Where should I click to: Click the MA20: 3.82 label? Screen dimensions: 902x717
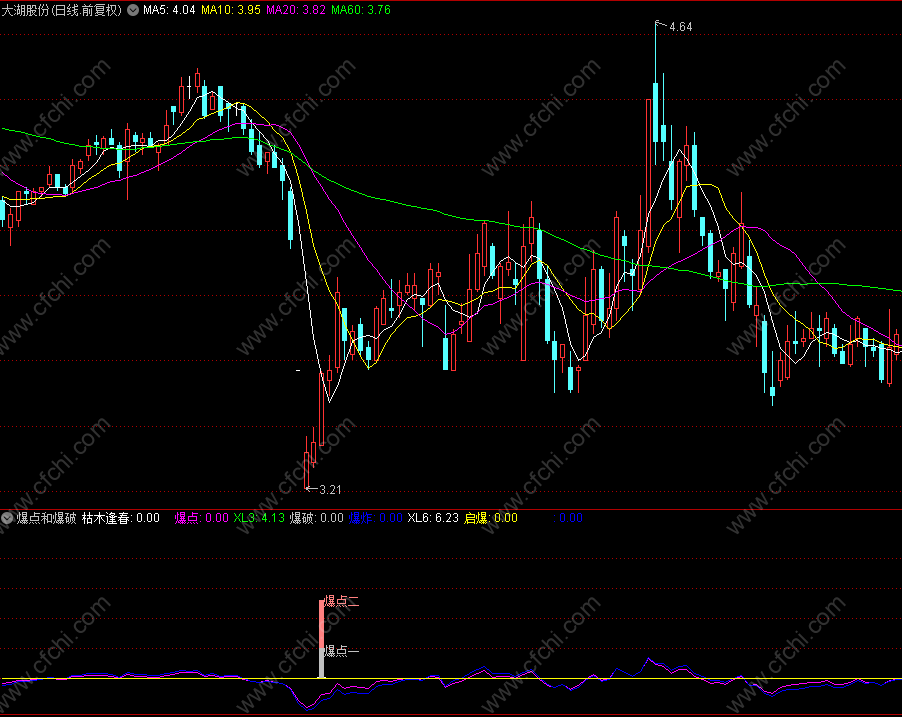pyautogui.click(x=296, y=10)
